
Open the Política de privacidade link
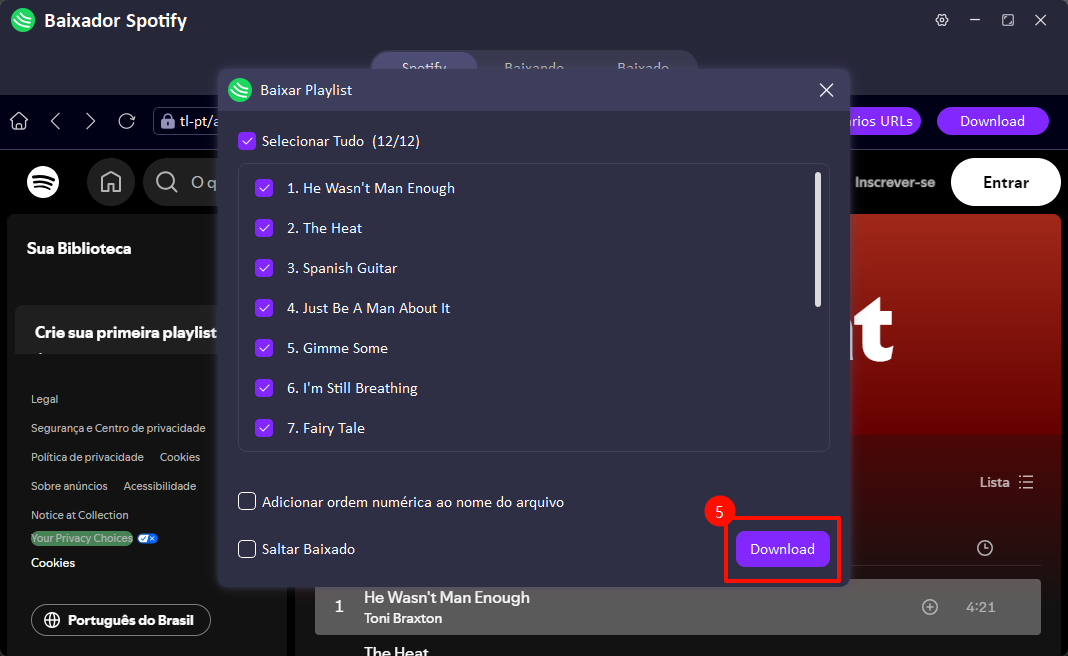coord(87,457)
